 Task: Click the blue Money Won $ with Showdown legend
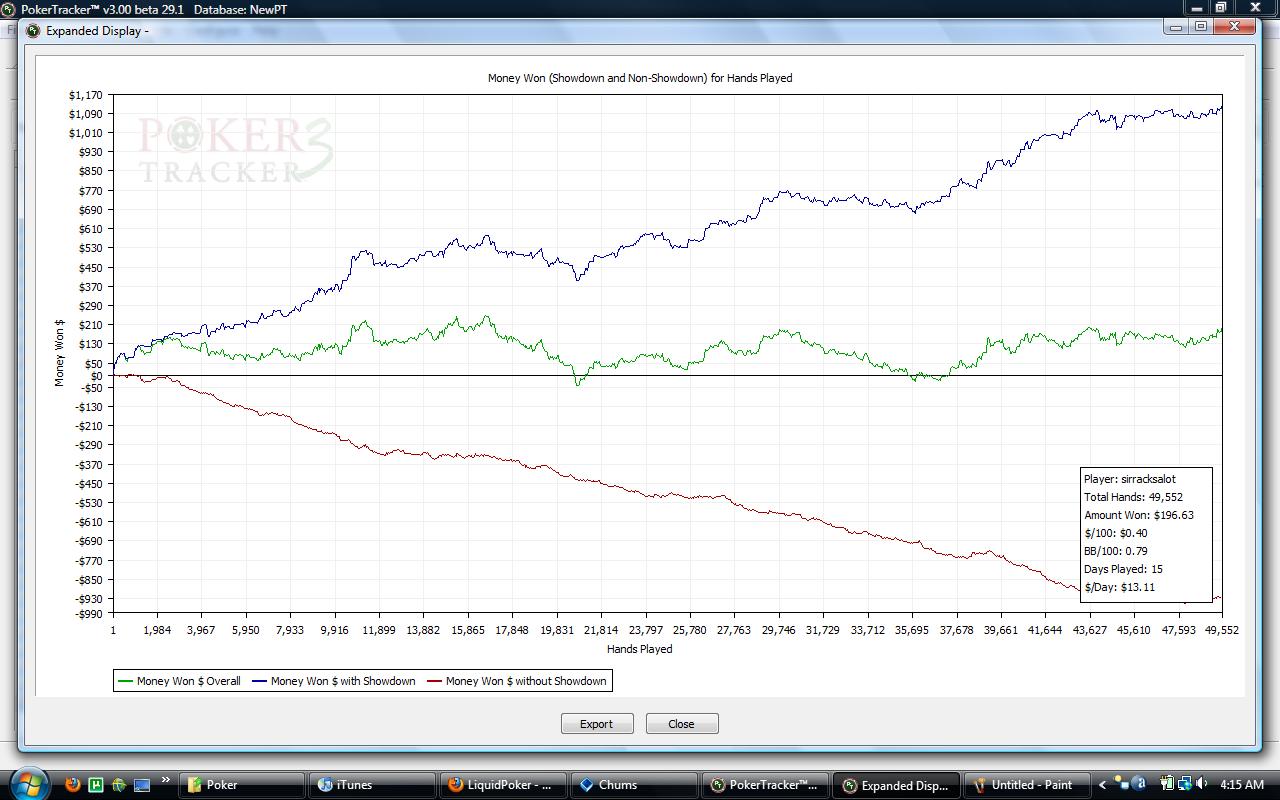[x=334, y=681]
